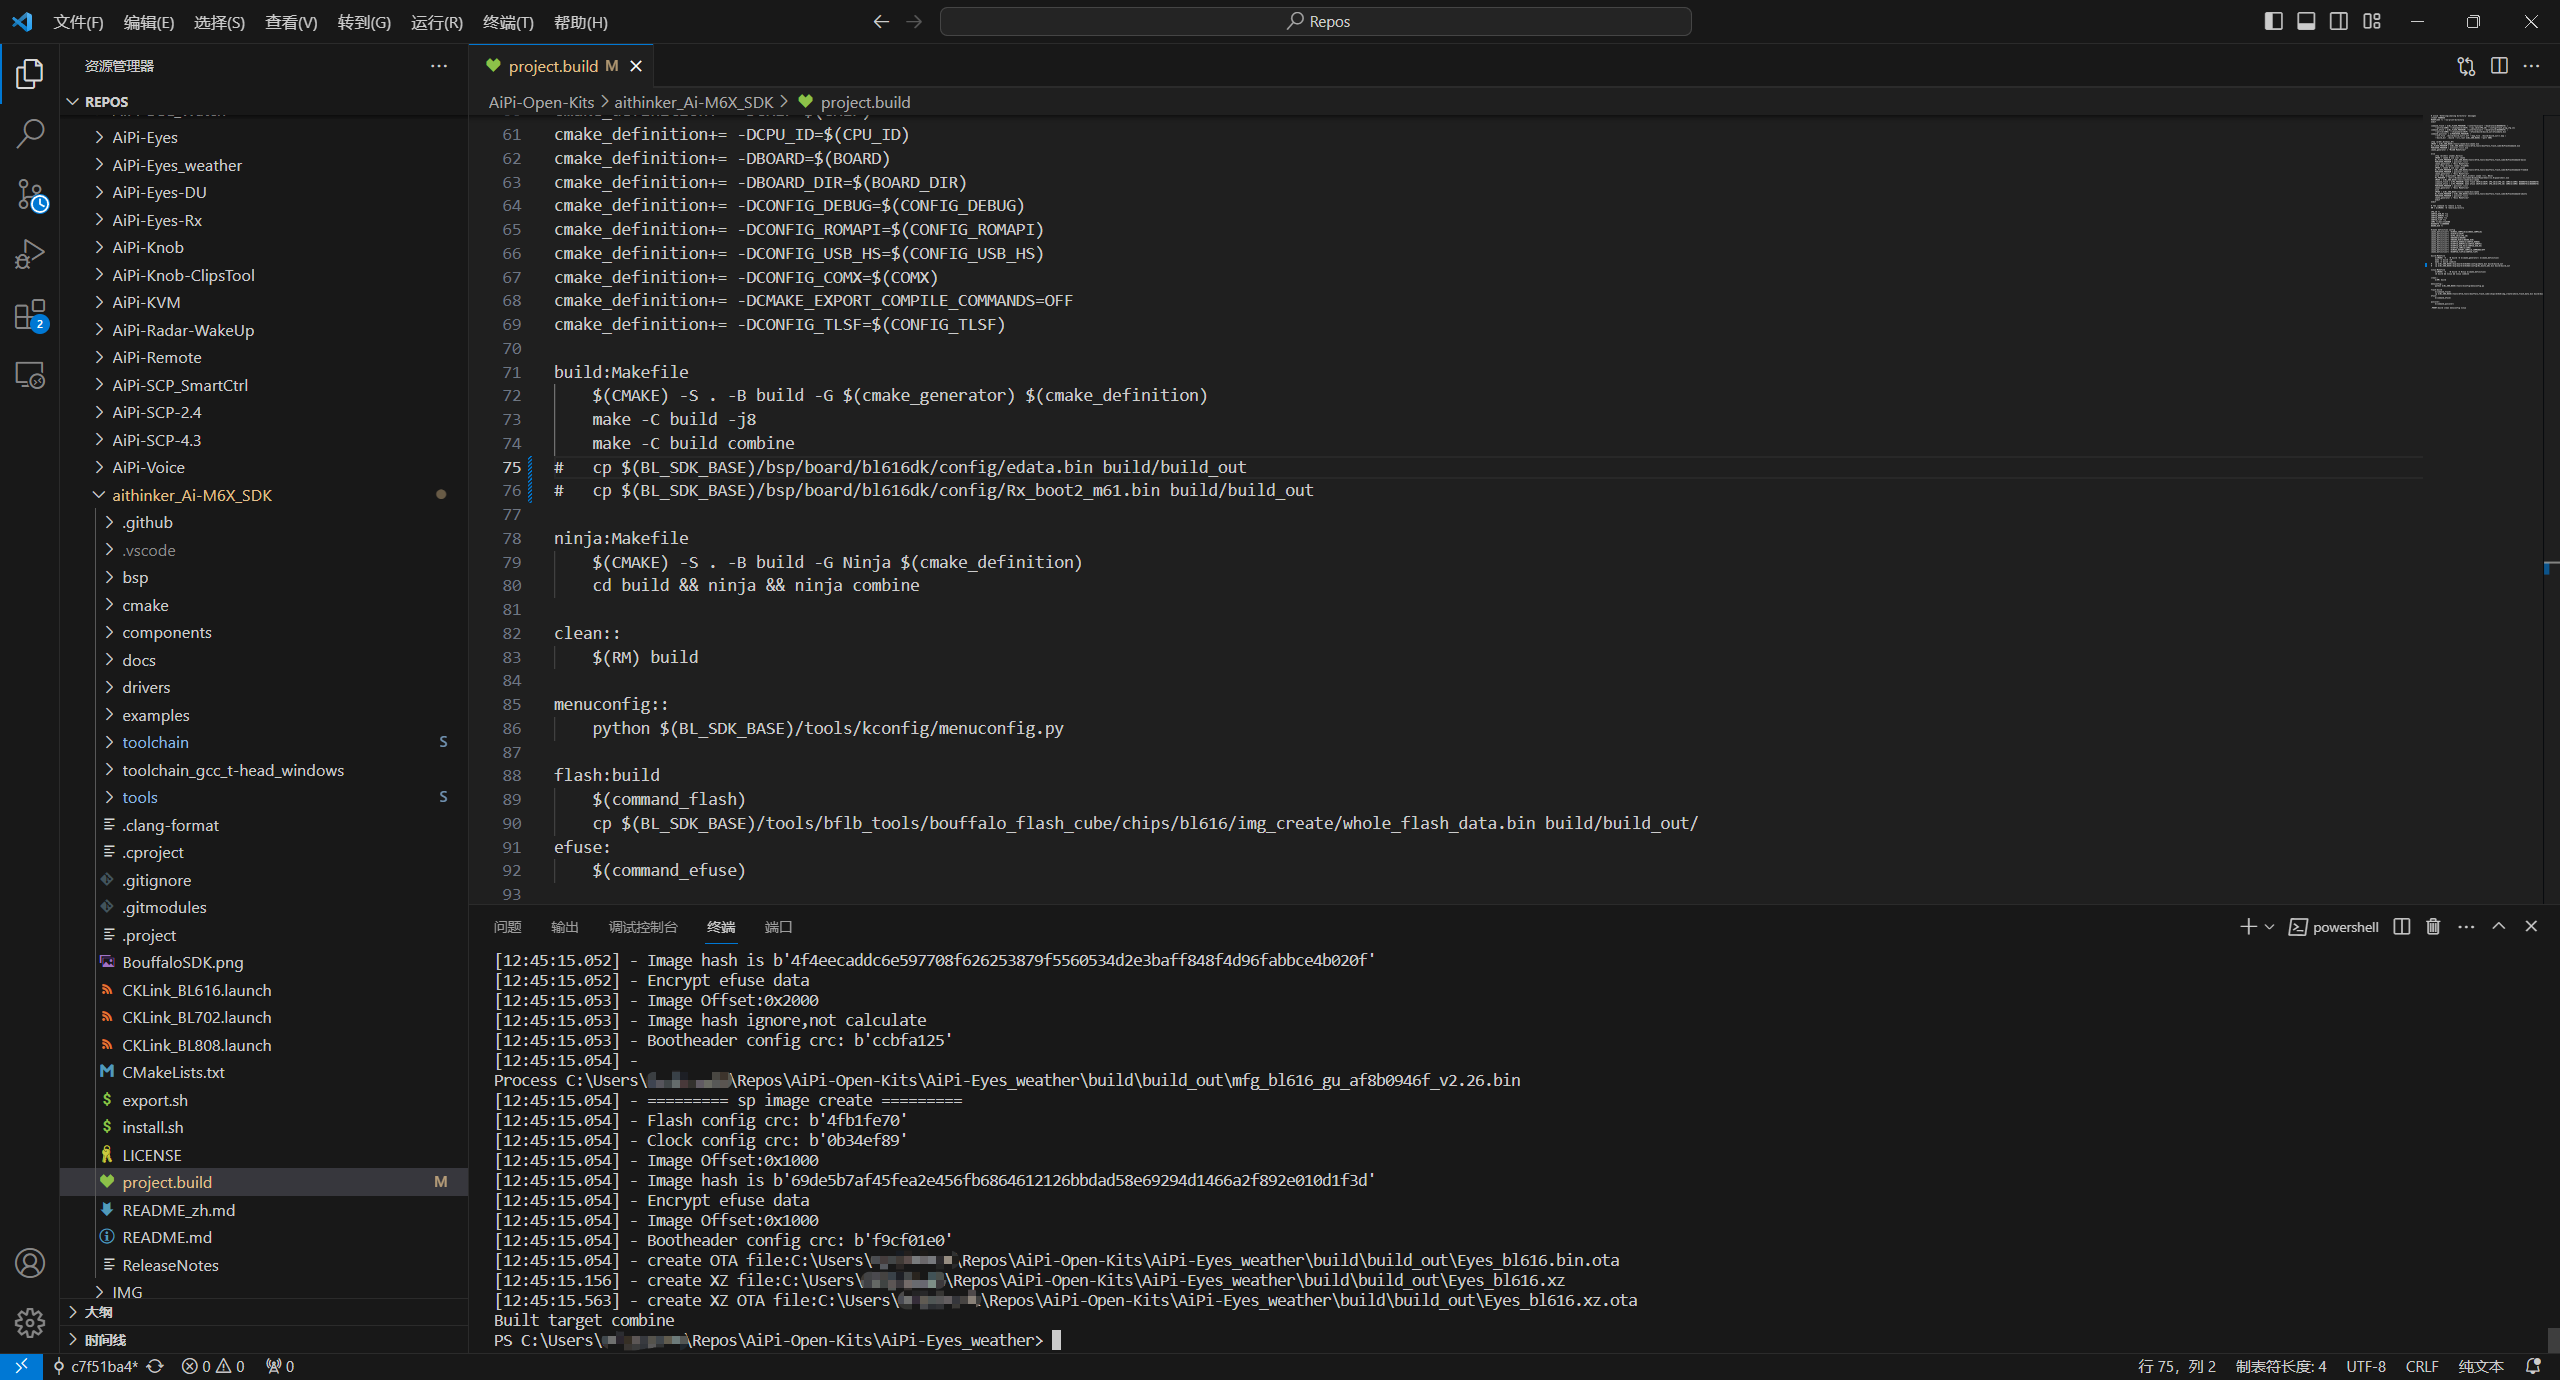This screenshot has height=1380, width=2560.
Task: Select language mode 纯文本
Action: click(x=2481, y=1366)
